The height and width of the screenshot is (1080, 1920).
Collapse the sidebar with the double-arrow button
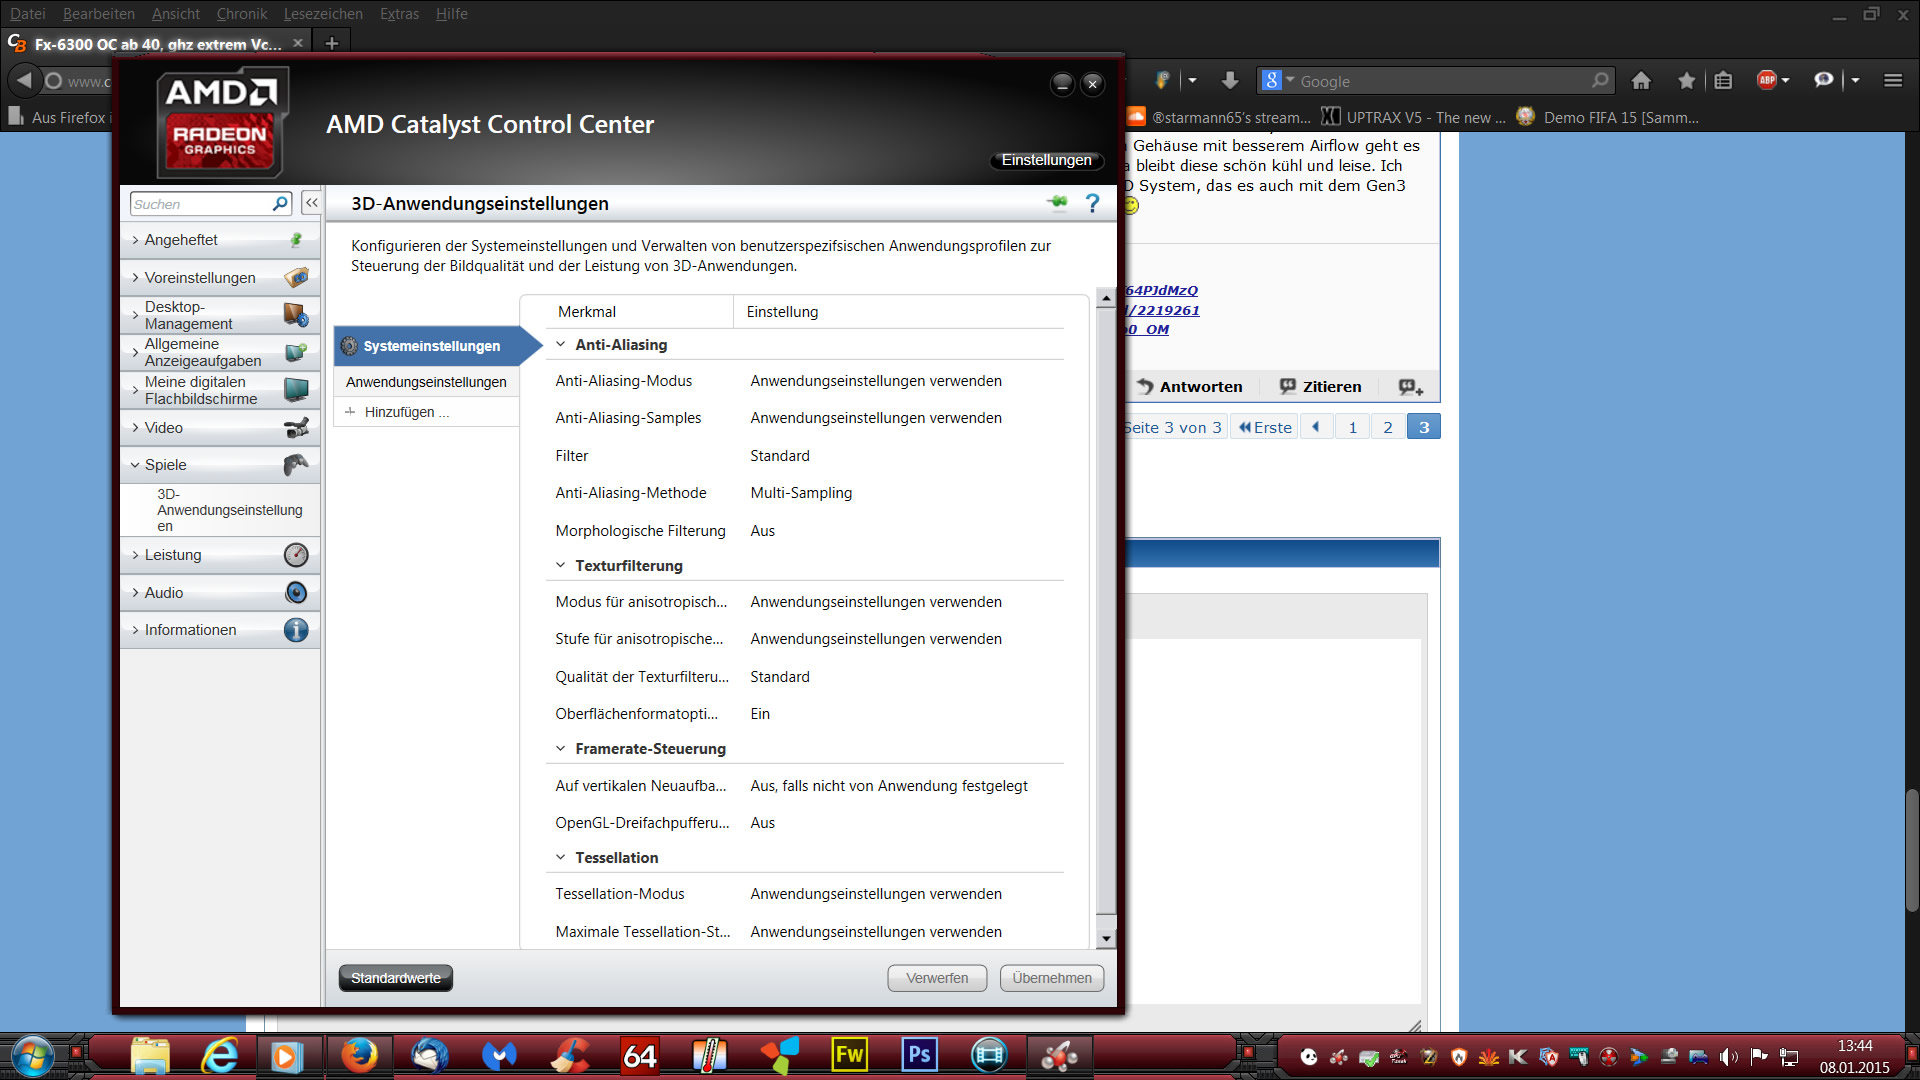pos(312,203)
